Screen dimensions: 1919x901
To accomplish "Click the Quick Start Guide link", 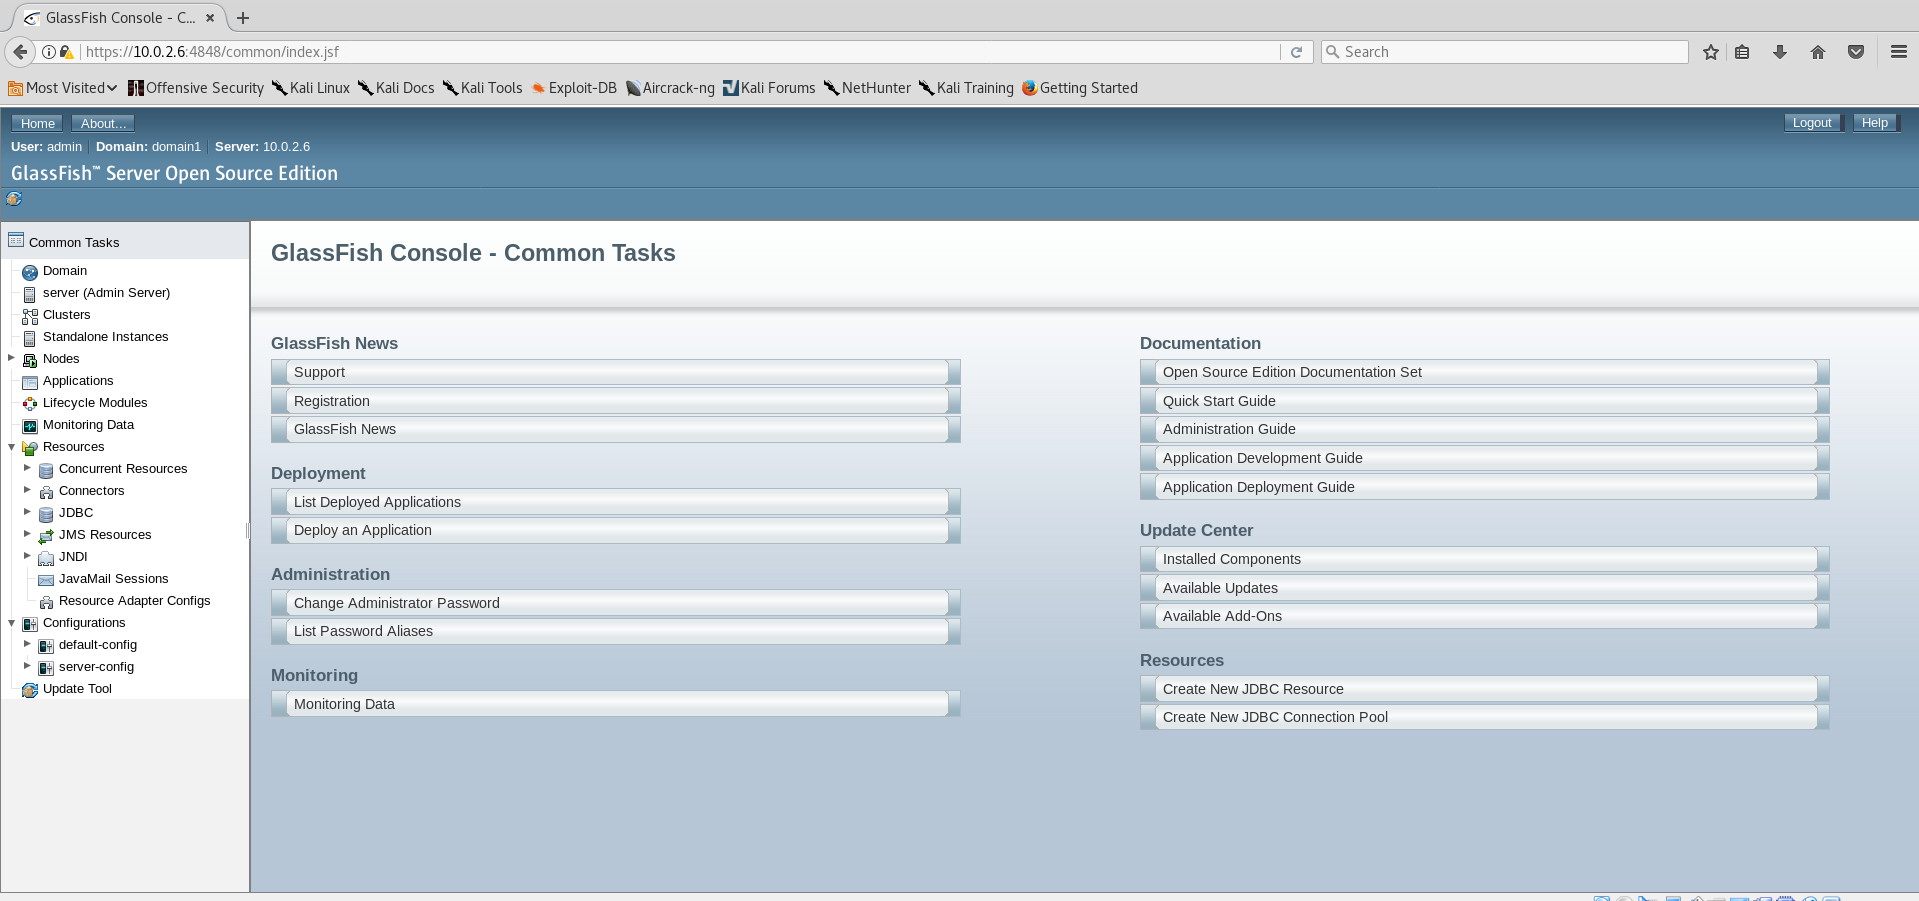I will (1485, 401).
